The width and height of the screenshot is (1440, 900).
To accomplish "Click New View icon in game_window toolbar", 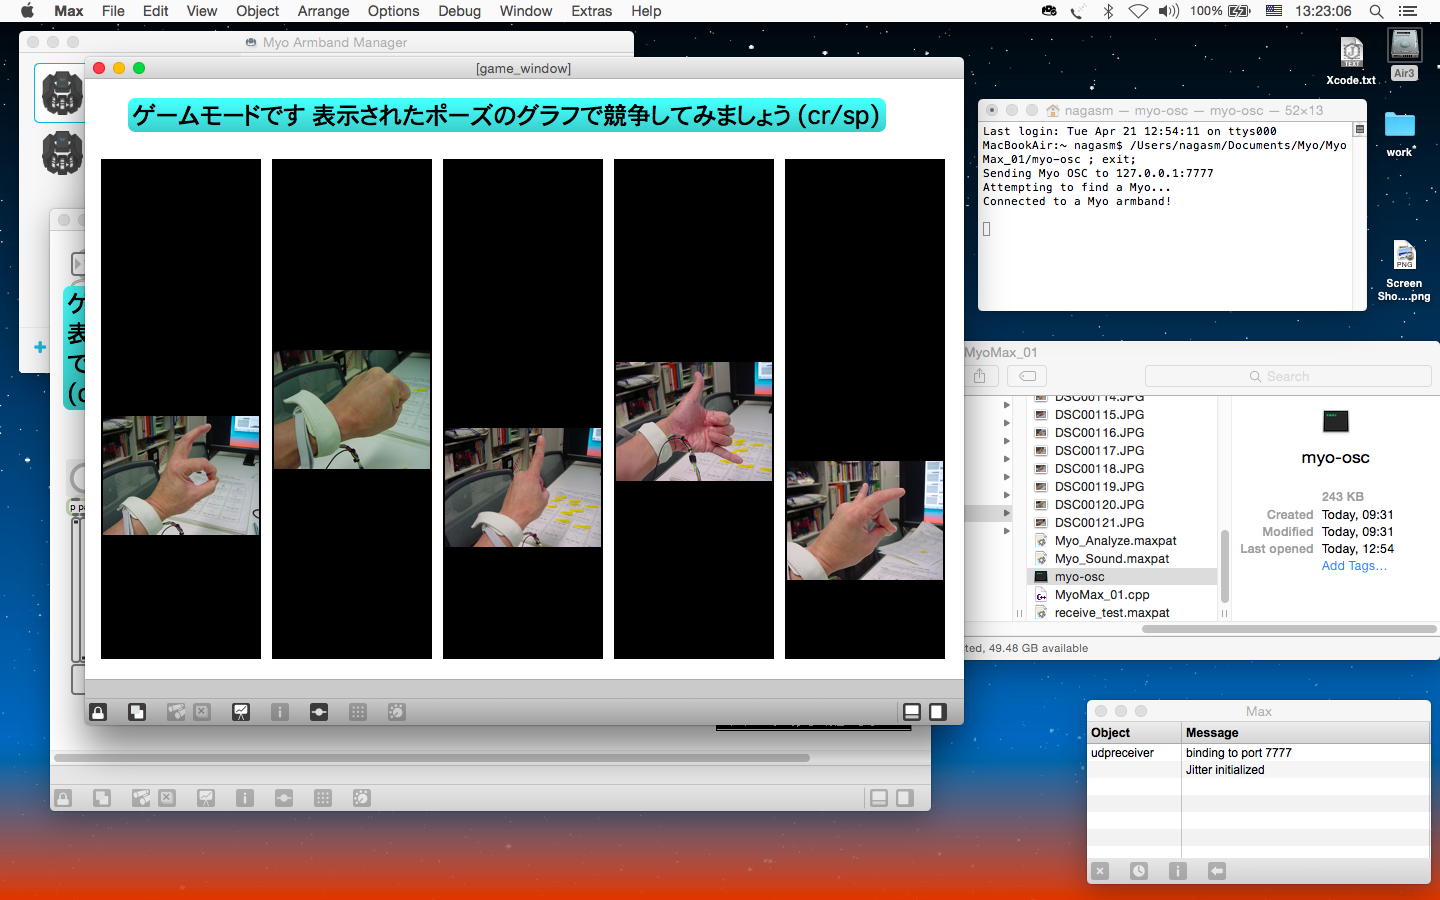I will click(137, 712).
